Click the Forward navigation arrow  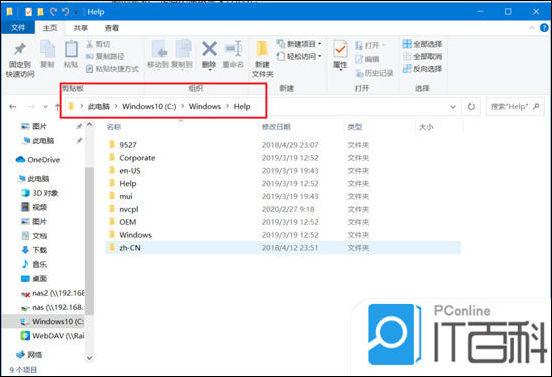(x=31, y=107)
